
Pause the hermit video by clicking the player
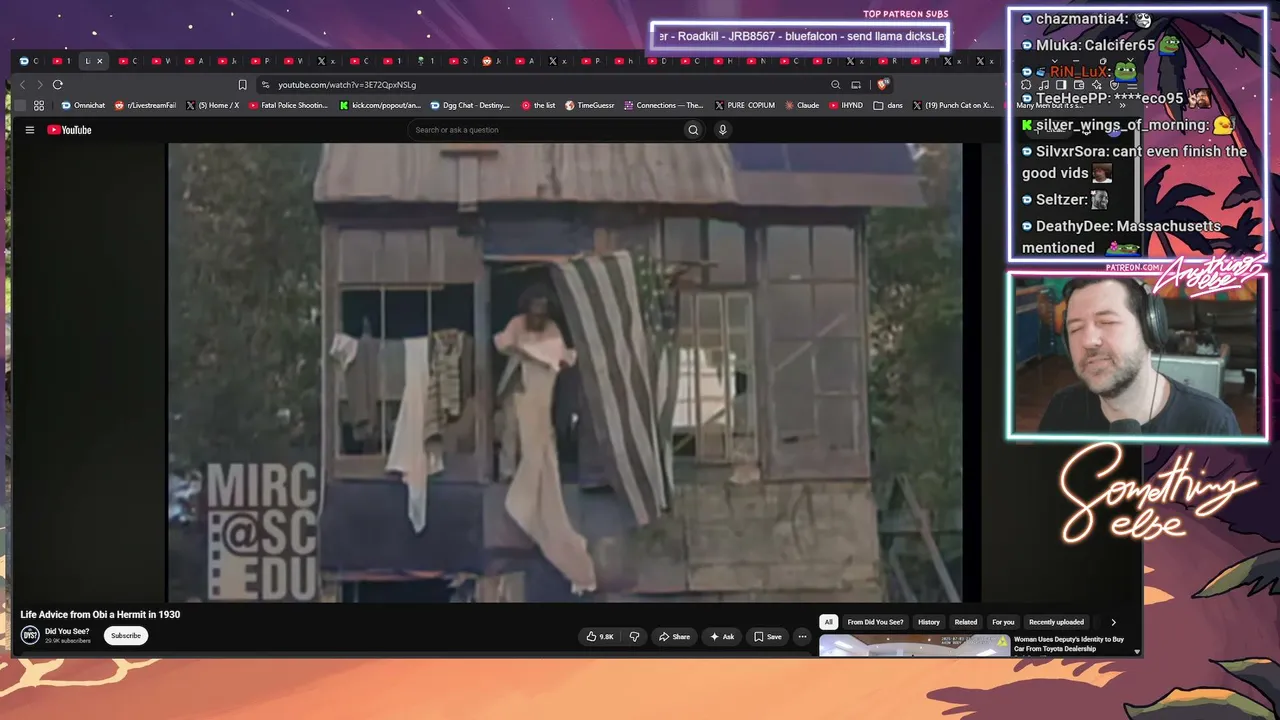coord(565,372)
